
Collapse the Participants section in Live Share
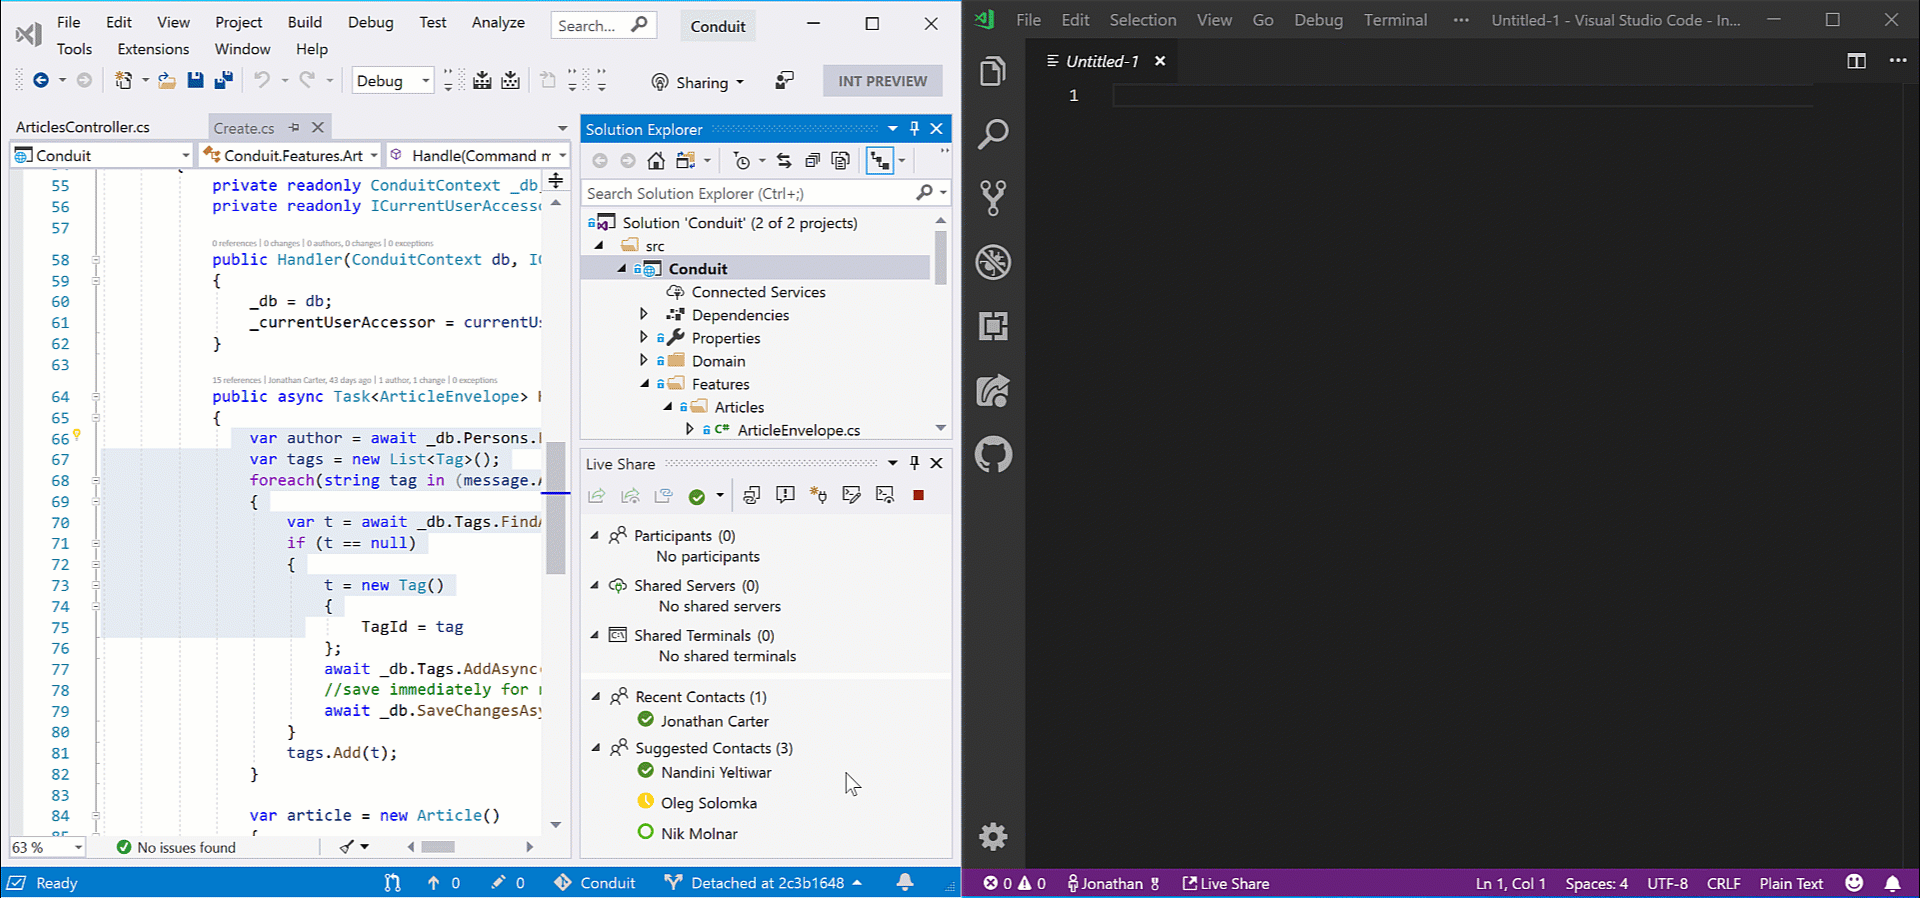pos(595,535)
